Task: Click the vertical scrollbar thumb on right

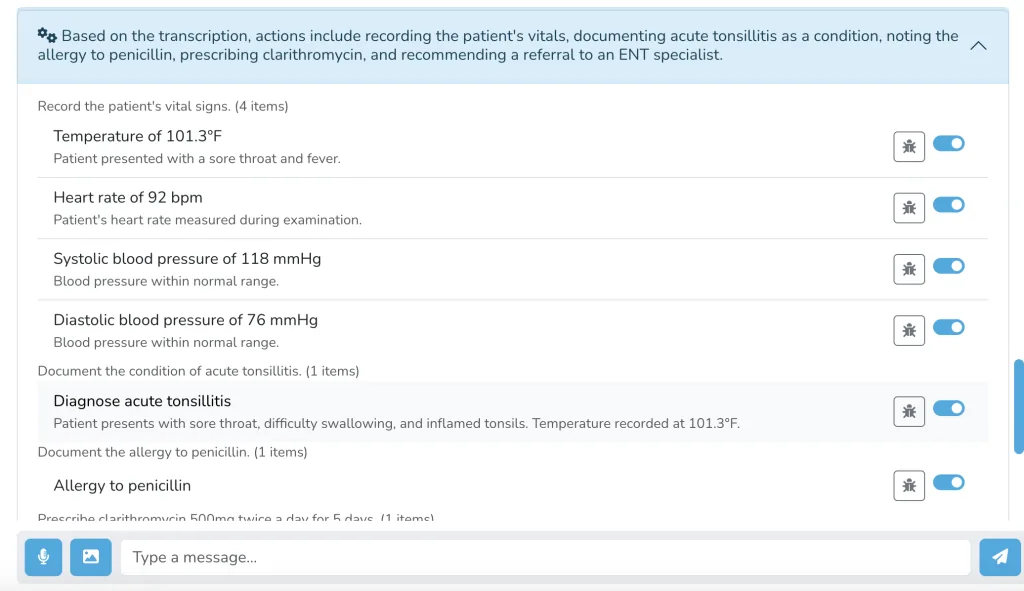Action: [x=1018, y=406]
